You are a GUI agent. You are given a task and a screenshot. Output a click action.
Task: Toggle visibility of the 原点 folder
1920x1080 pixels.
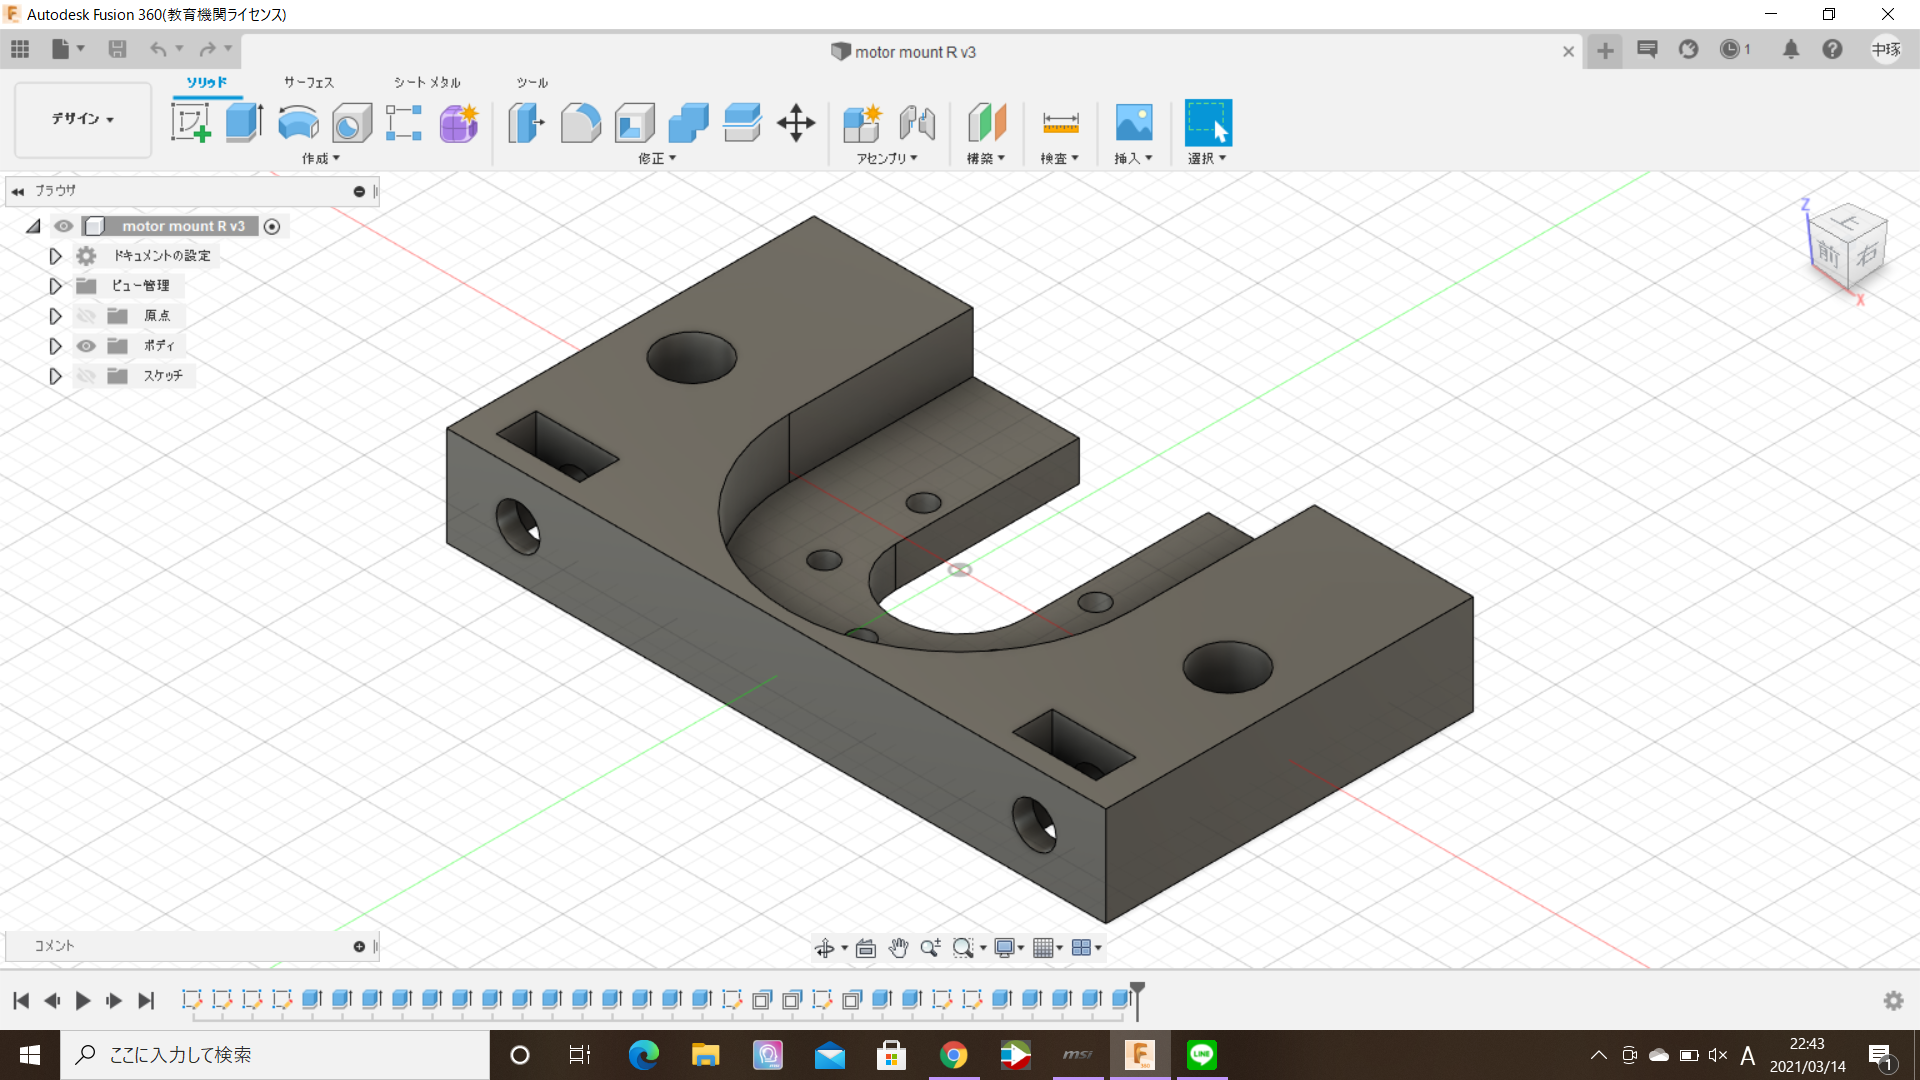point(87,316)
